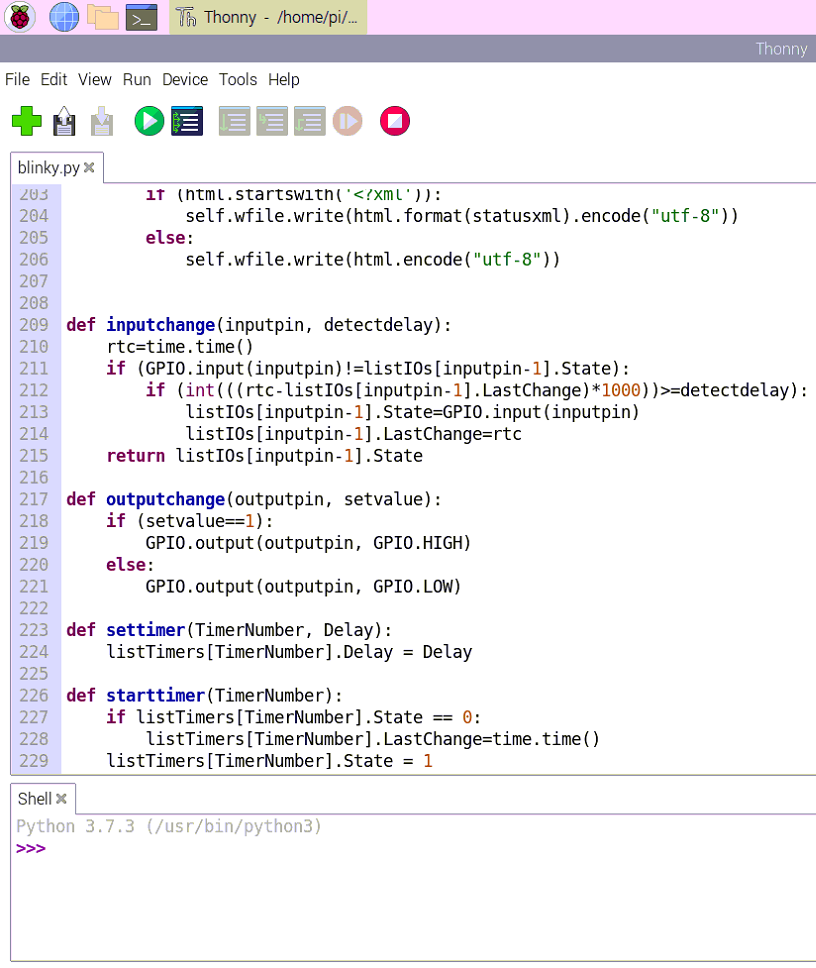Click the Step out icon

pyautogui.click(x=309, y=121)
